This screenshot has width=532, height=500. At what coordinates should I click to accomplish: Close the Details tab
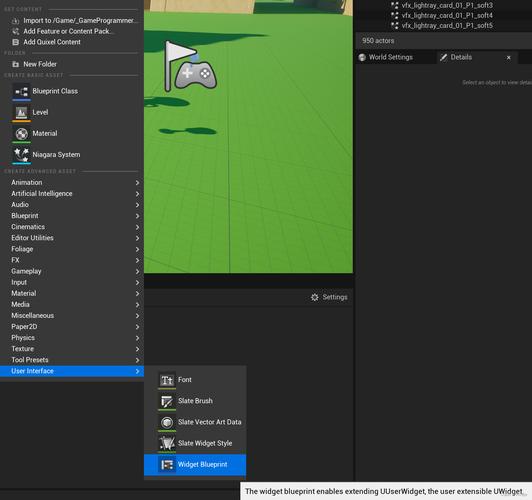coord(509,58)
